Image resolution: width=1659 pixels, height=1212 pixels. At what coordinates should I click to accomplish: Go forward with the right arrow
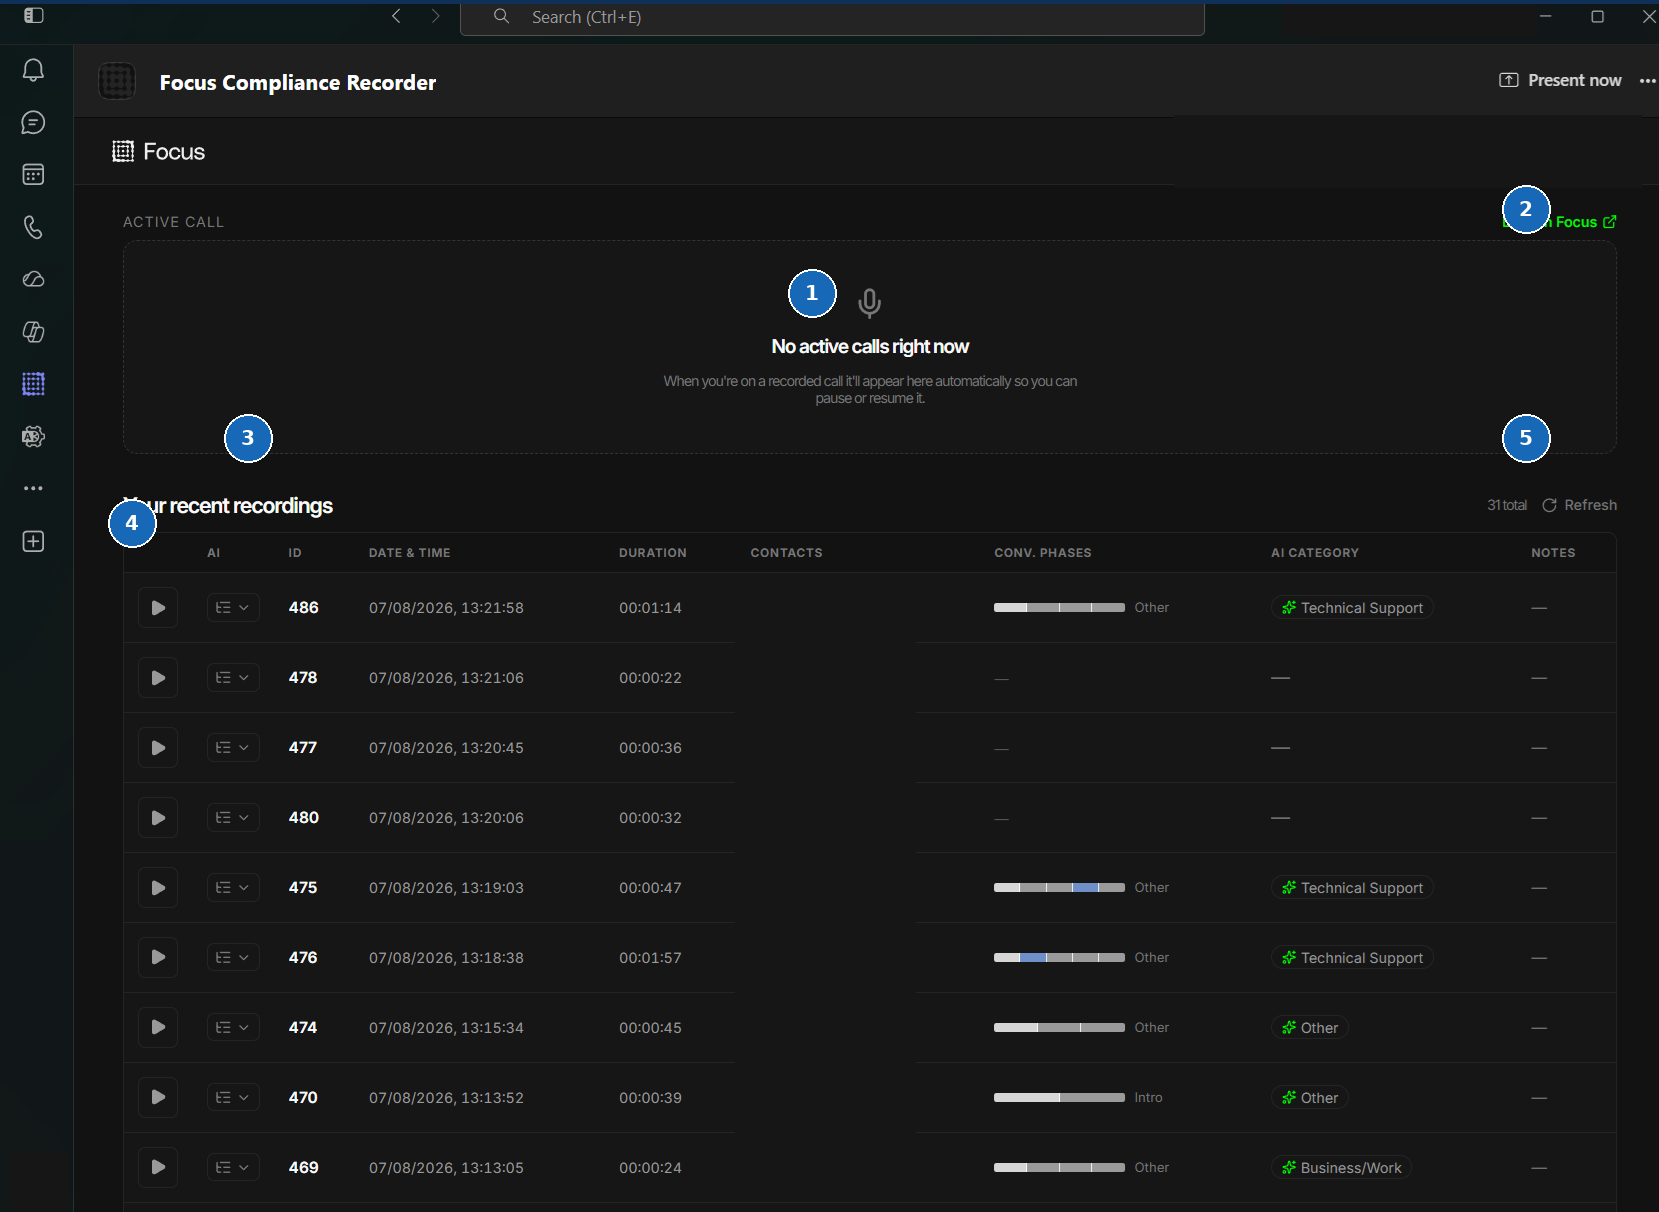(435, 16)
